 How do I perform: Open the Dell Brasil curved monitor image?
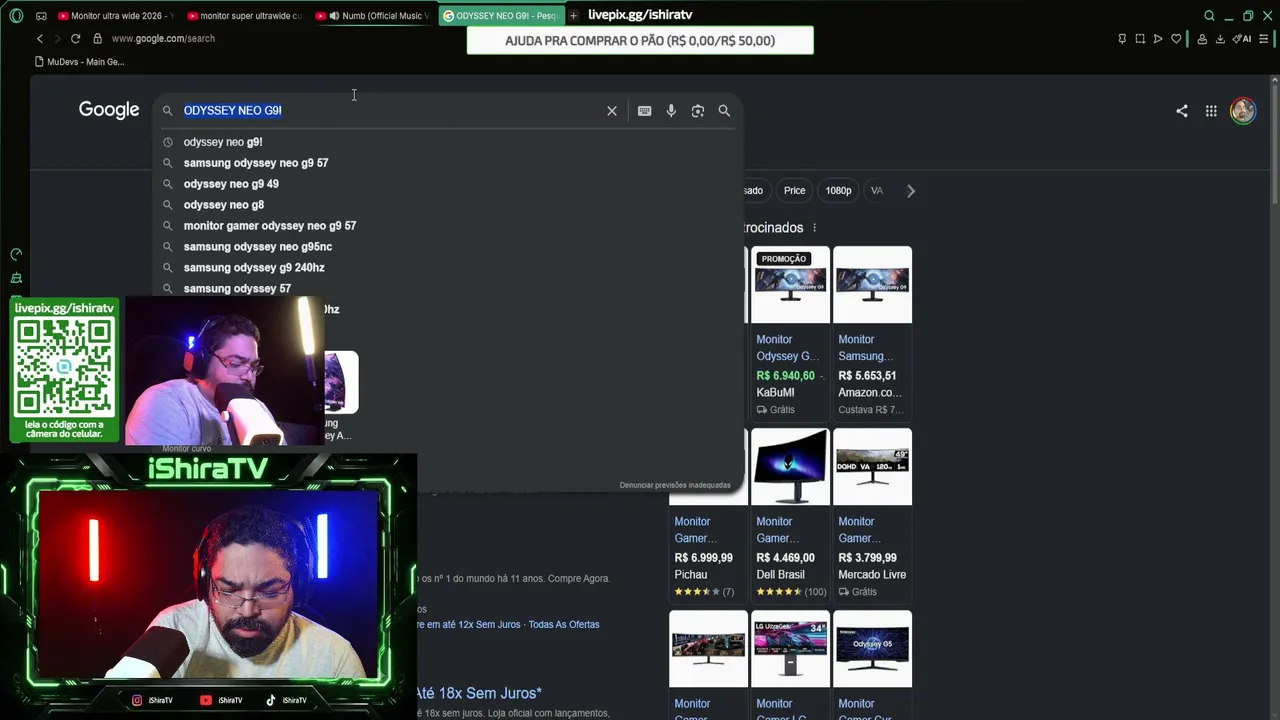tap(790, 467)
